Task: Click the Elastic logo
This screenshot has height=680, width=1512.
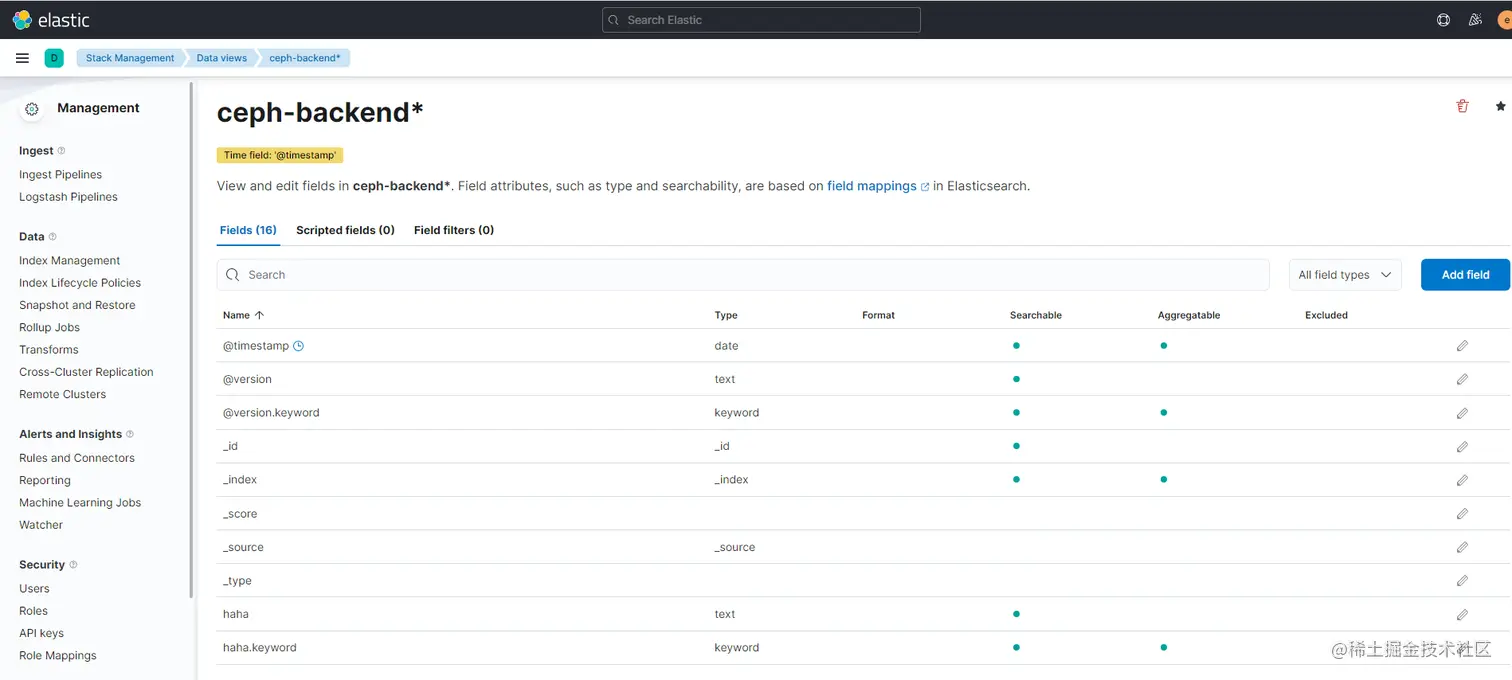Action: tap(50, 20)
